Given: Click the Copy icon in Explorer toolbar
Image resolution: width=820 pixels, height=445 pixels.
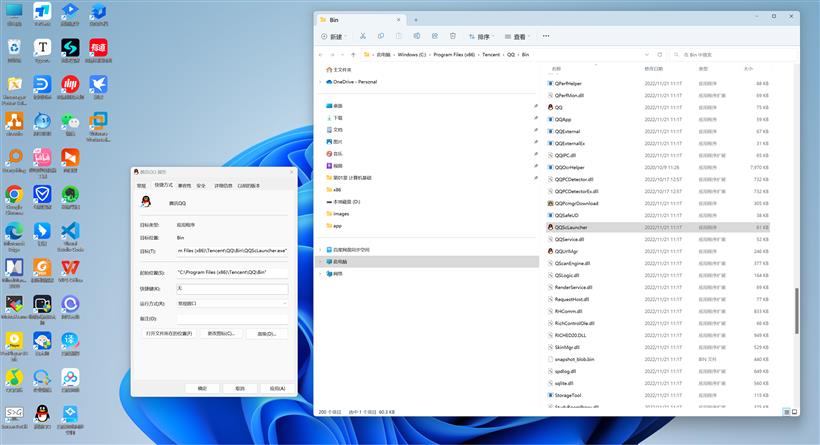Looking at the screenshot, I should [381, 36].
